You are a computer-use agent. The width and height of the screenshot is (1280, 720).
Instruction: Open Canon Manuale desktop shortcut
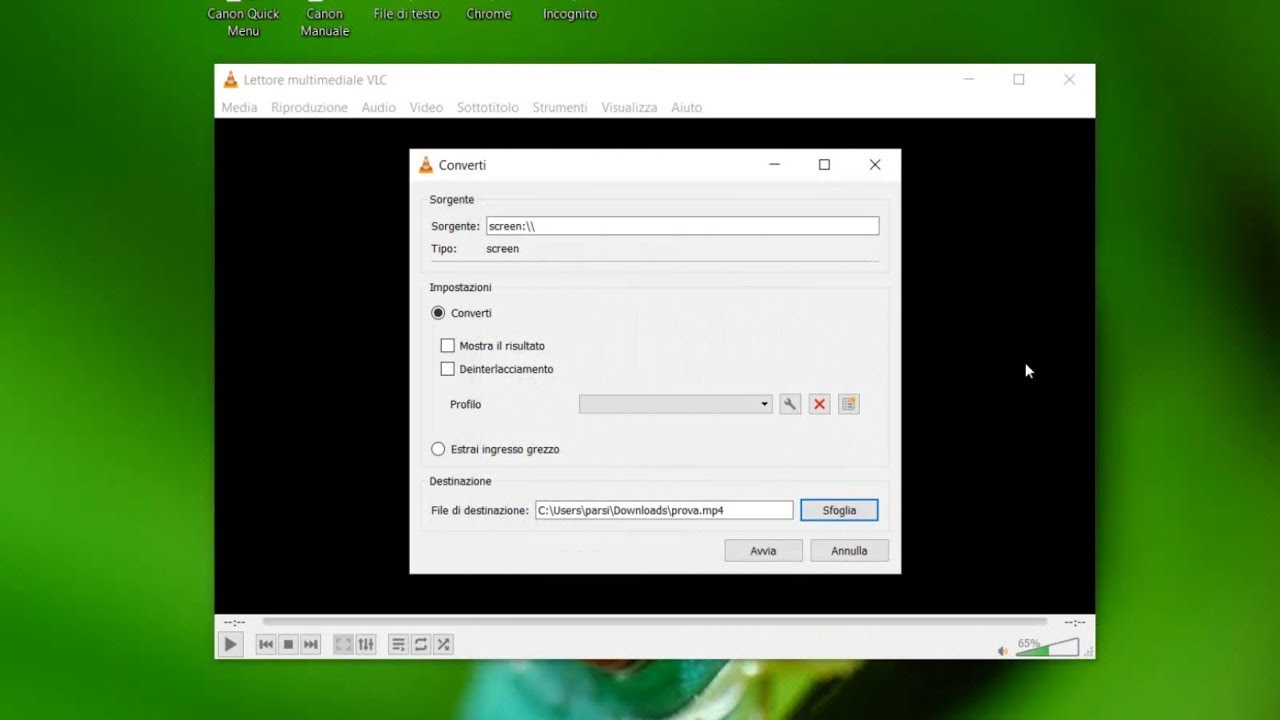(325, 19)
